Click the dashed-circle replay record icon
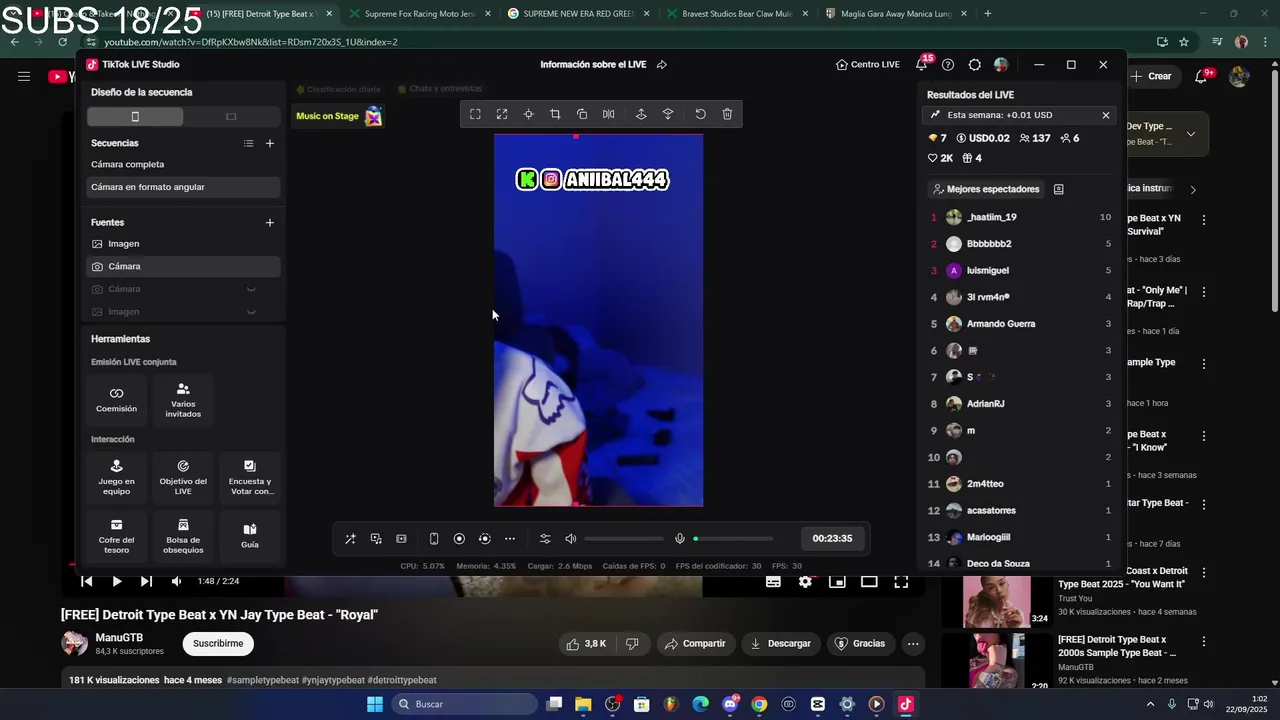Image resolution: width=1280 pixels, height=720 pixels. pos(484,539)
